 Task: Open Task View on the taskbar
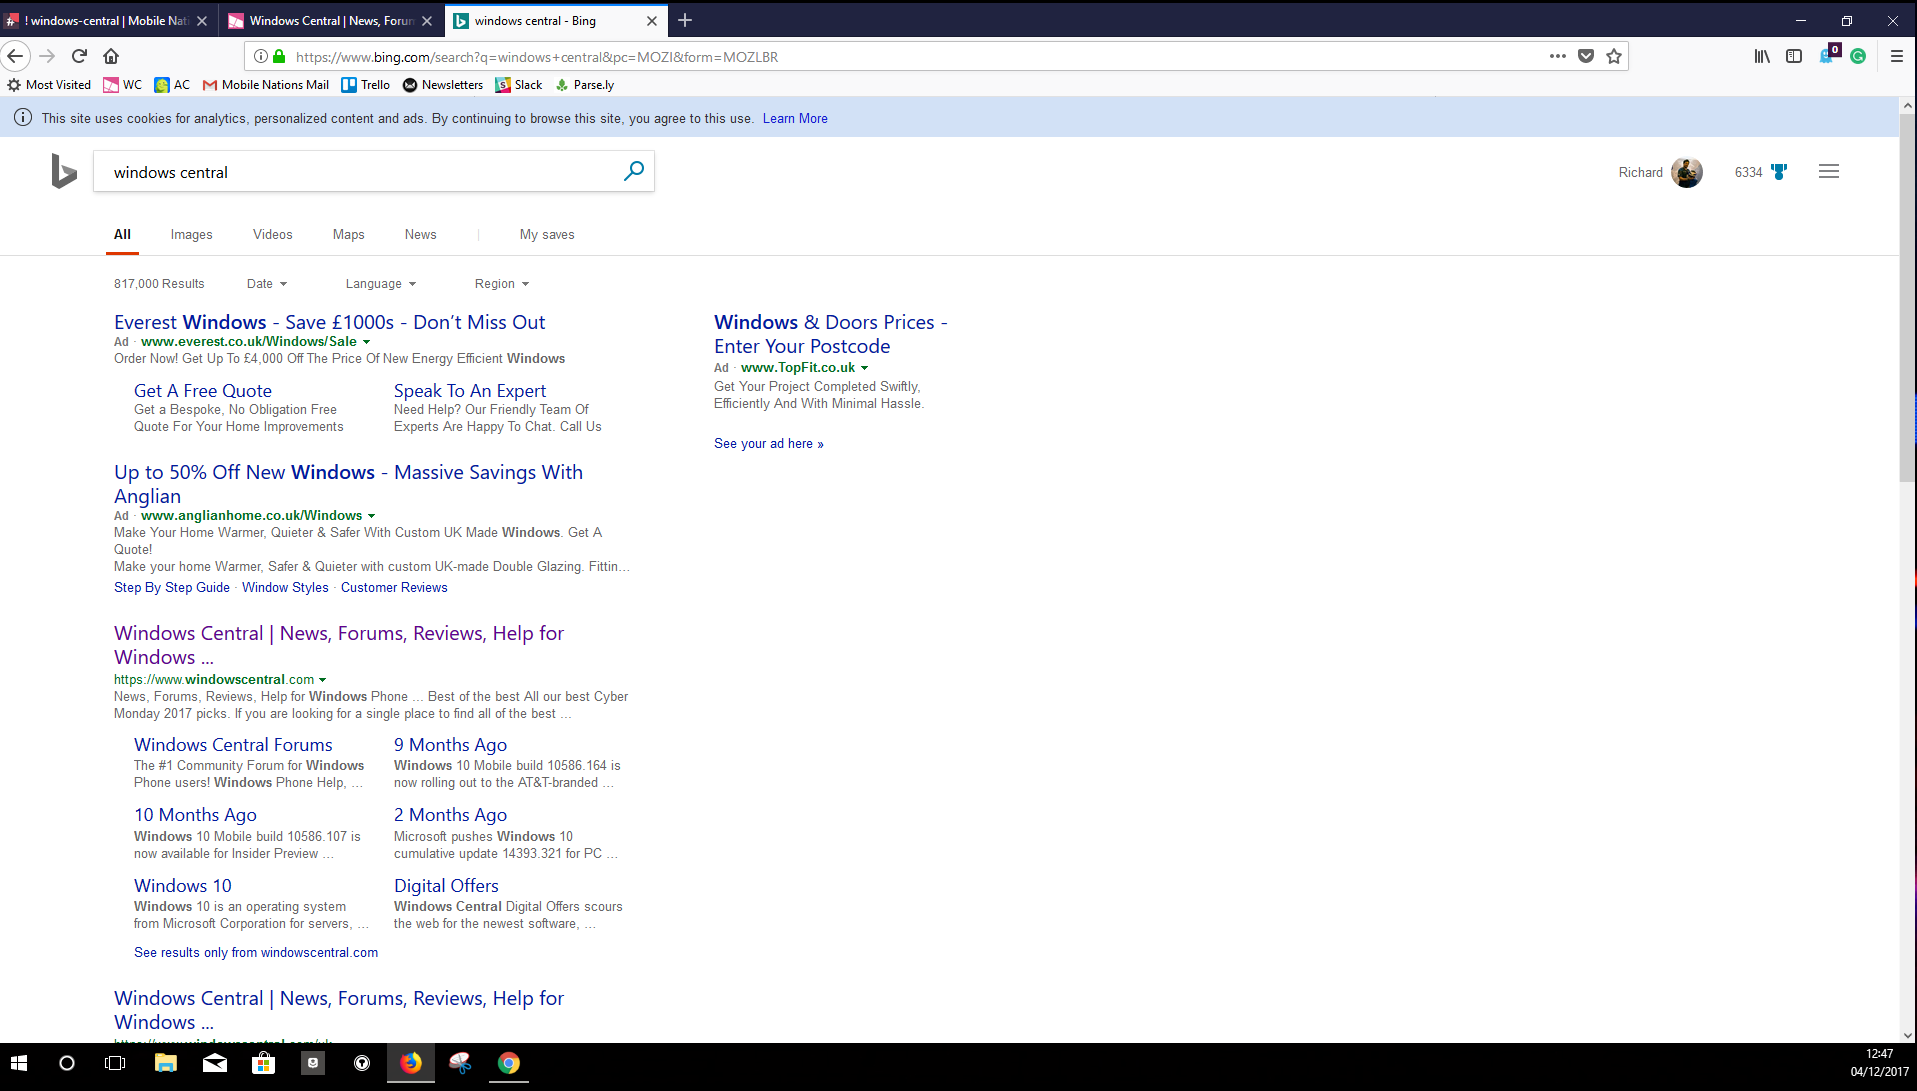coord(115,1063)
